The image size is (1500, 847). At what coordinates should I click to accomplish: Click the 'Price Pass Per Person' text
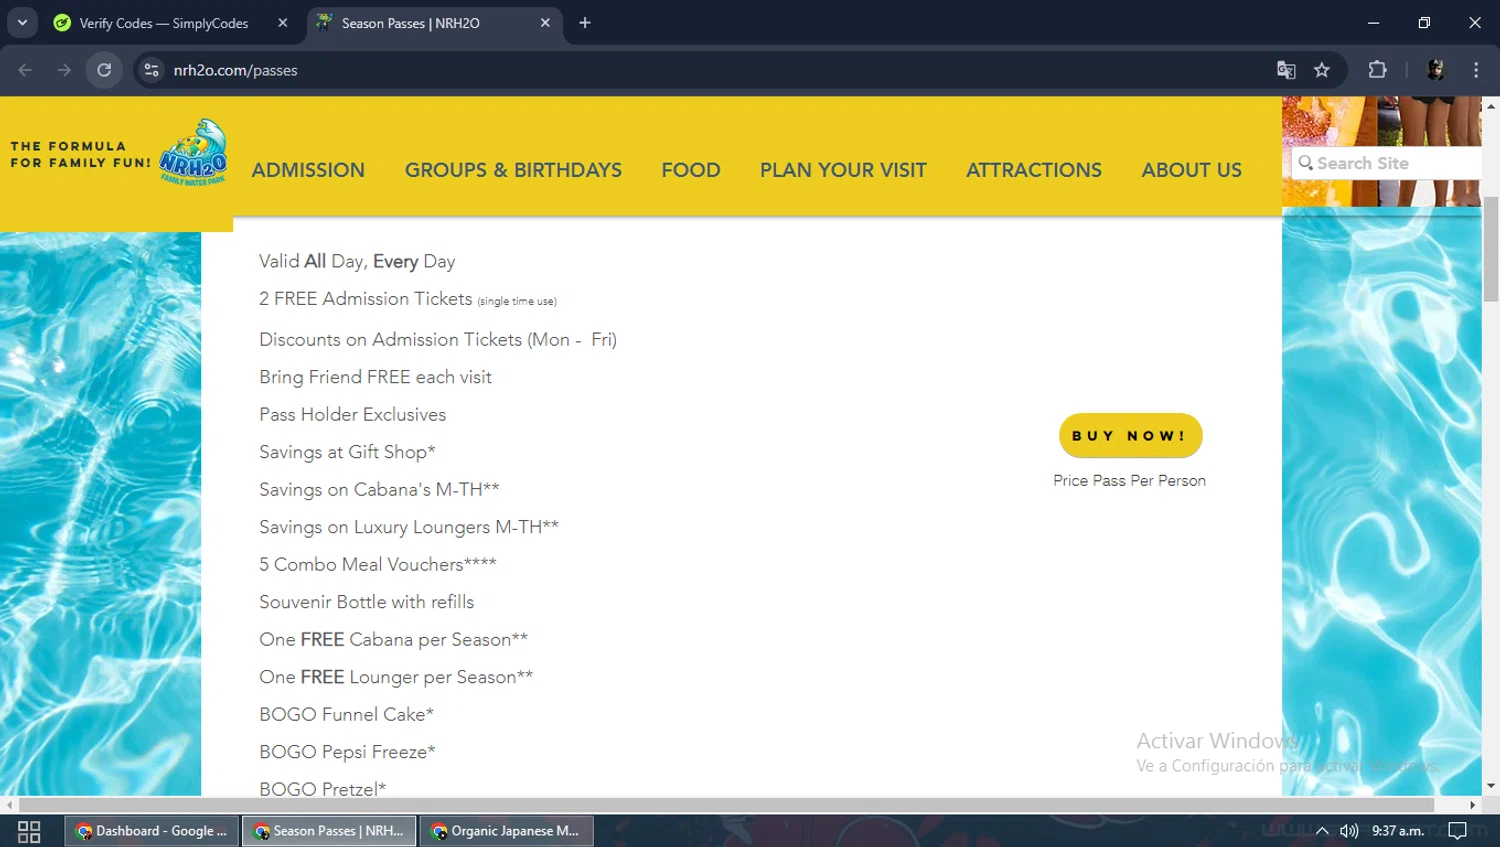click(1129, 481)
